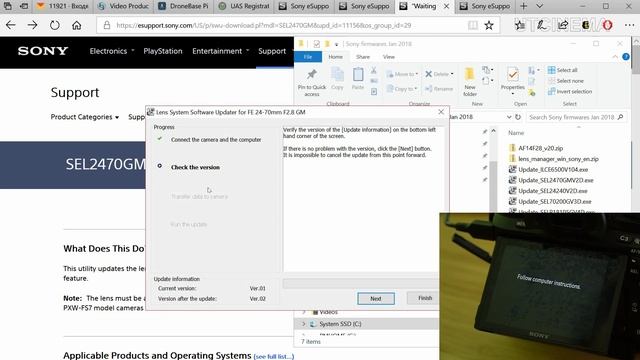
Task: Create New folder in Explorer
Action: (x=469, y=83)
